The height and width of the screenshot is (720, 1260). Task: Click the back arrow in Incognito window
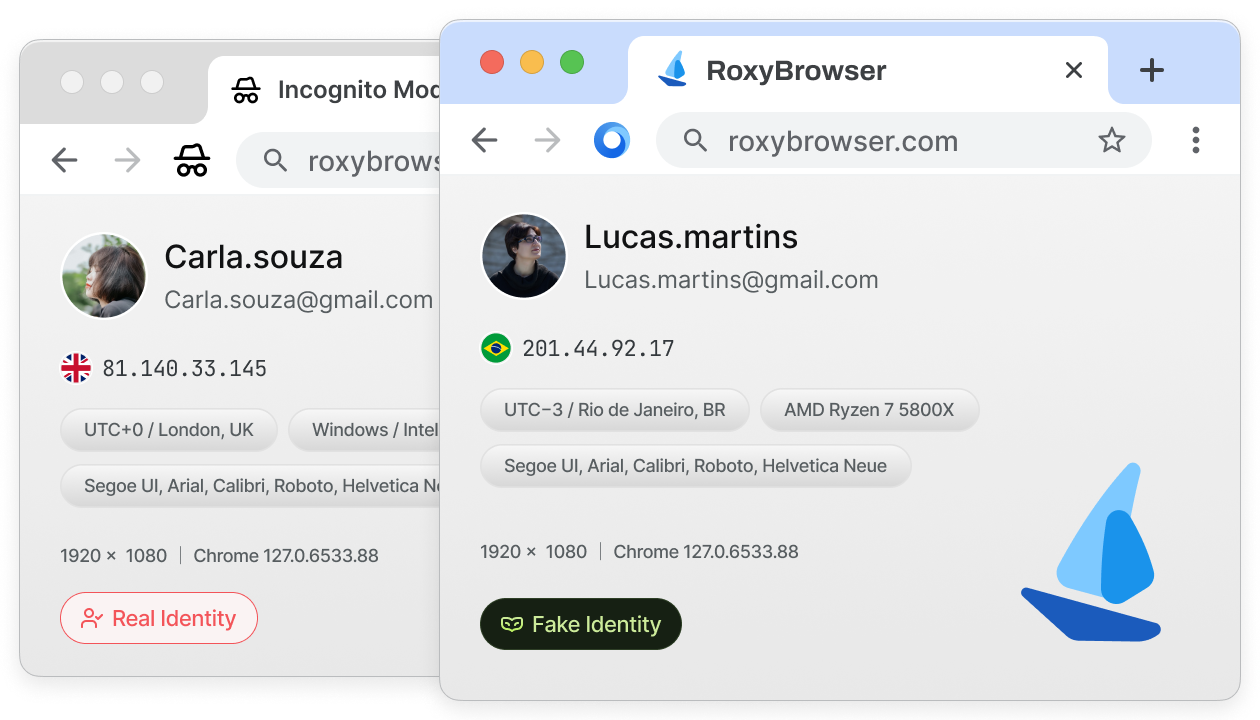[x=64, y=160]
